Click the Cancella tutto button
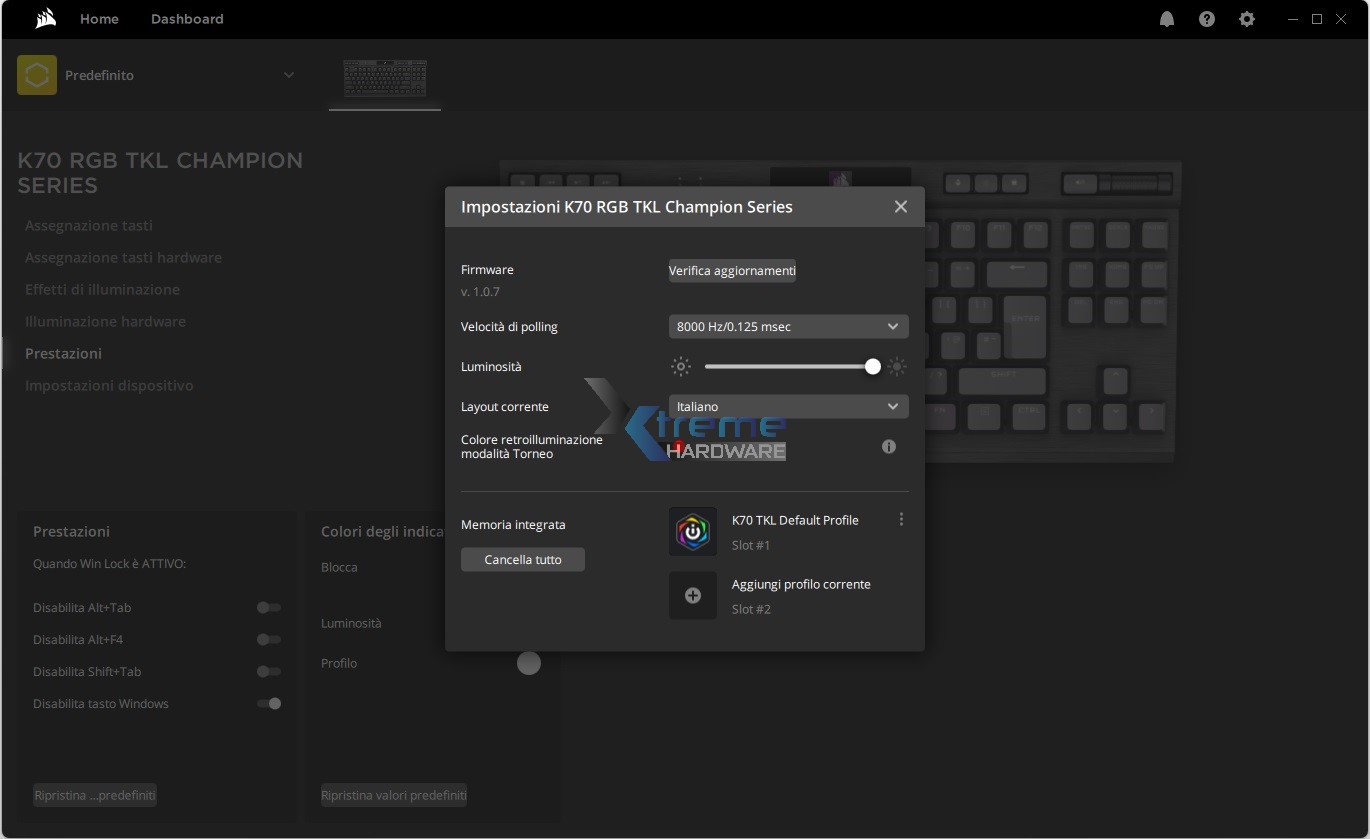Viewport: 1370px width, 839px height. tap(523, 560)
